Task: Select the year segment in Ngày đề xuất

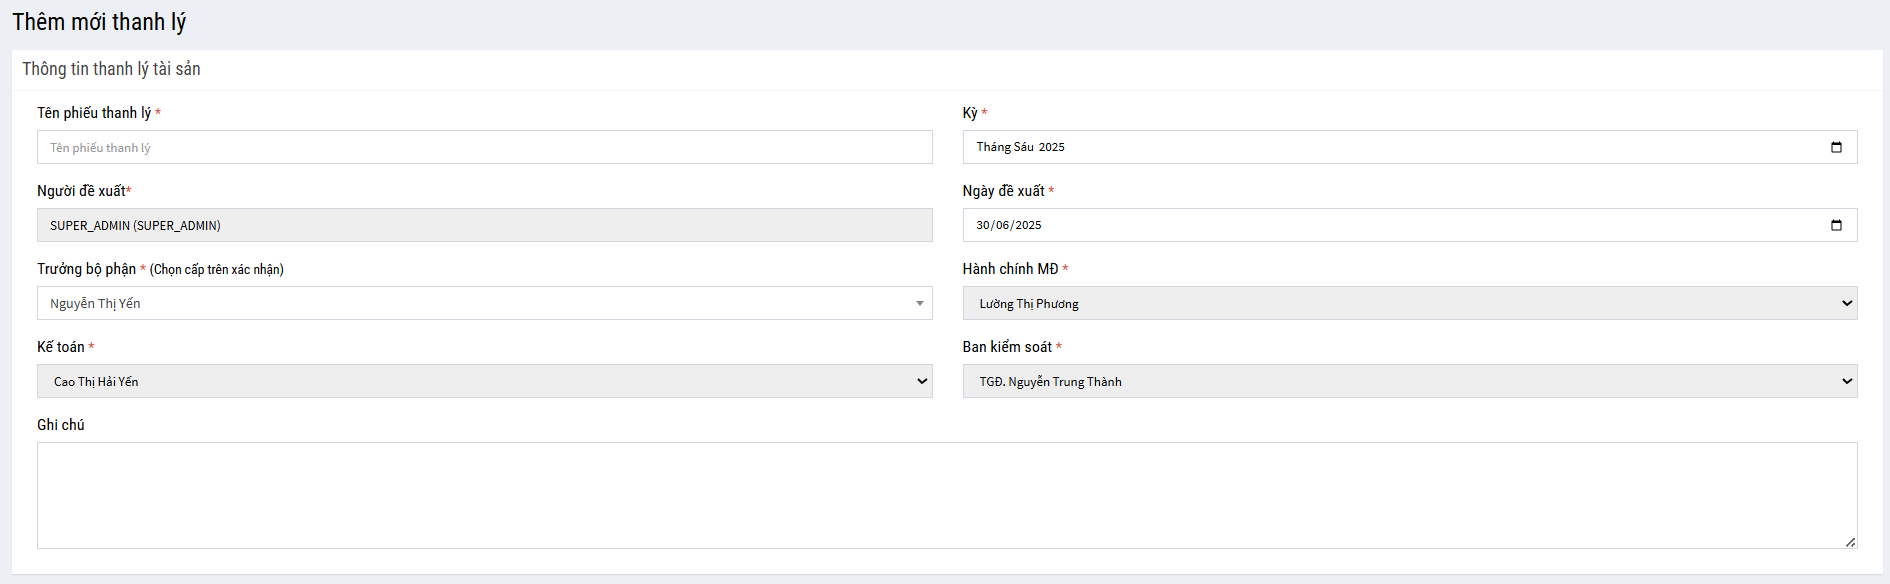Action: [1028, 225]
